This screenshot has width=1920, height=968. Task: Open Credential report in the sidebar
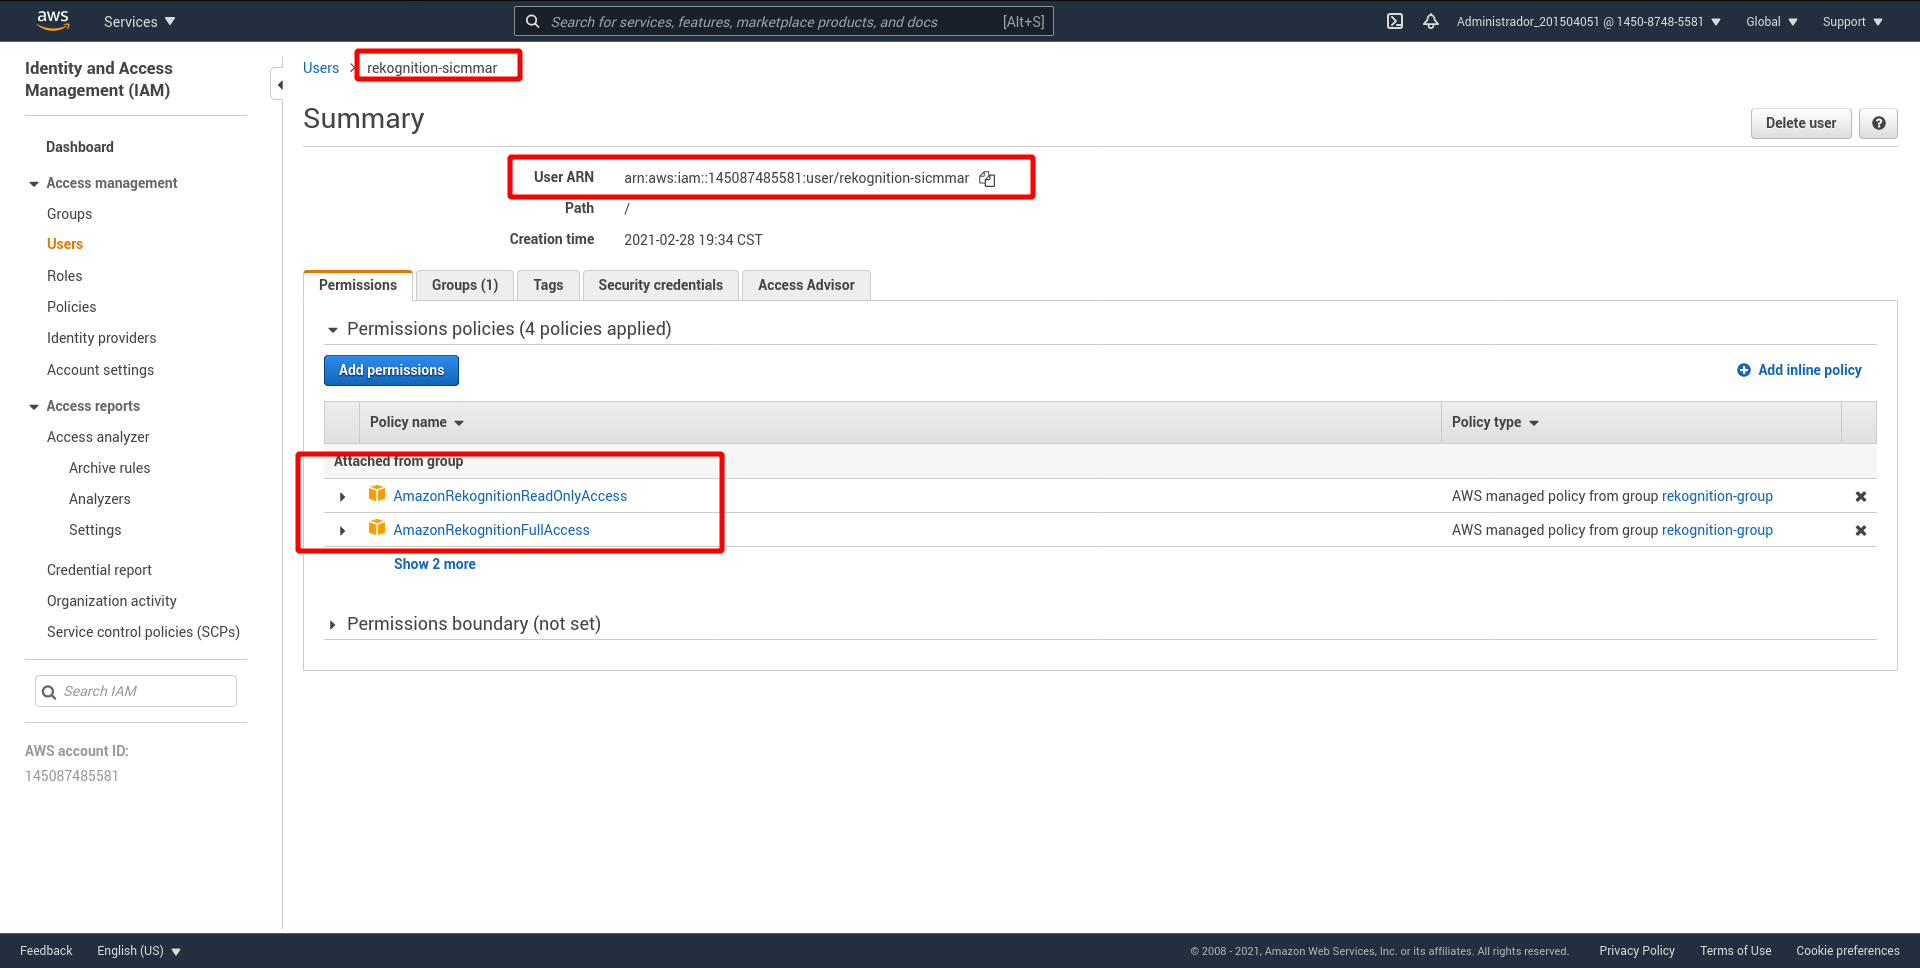point(99,570)
